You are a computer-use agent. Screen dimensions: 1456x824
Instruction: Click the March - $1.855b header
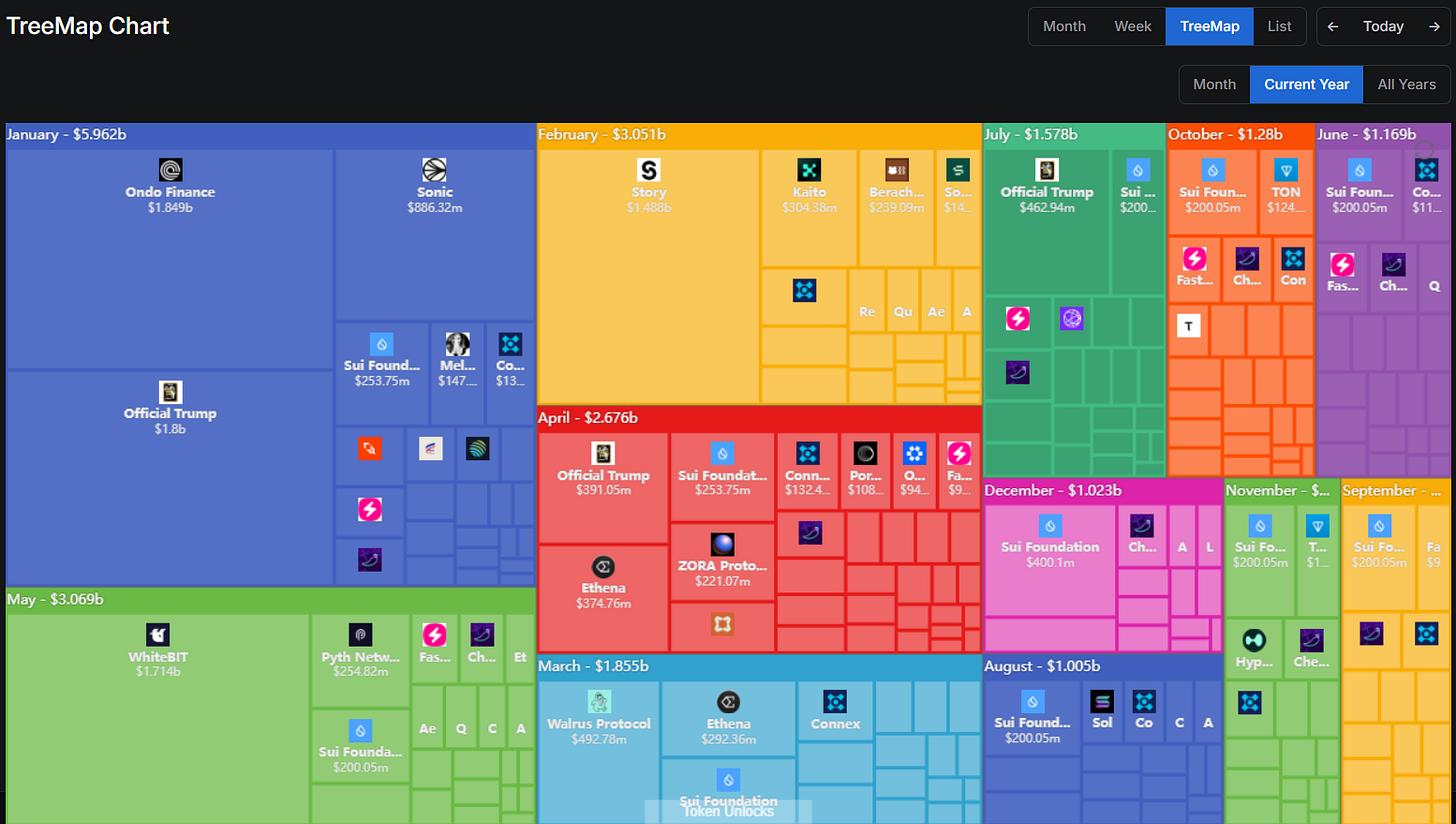tap(593, 666)
